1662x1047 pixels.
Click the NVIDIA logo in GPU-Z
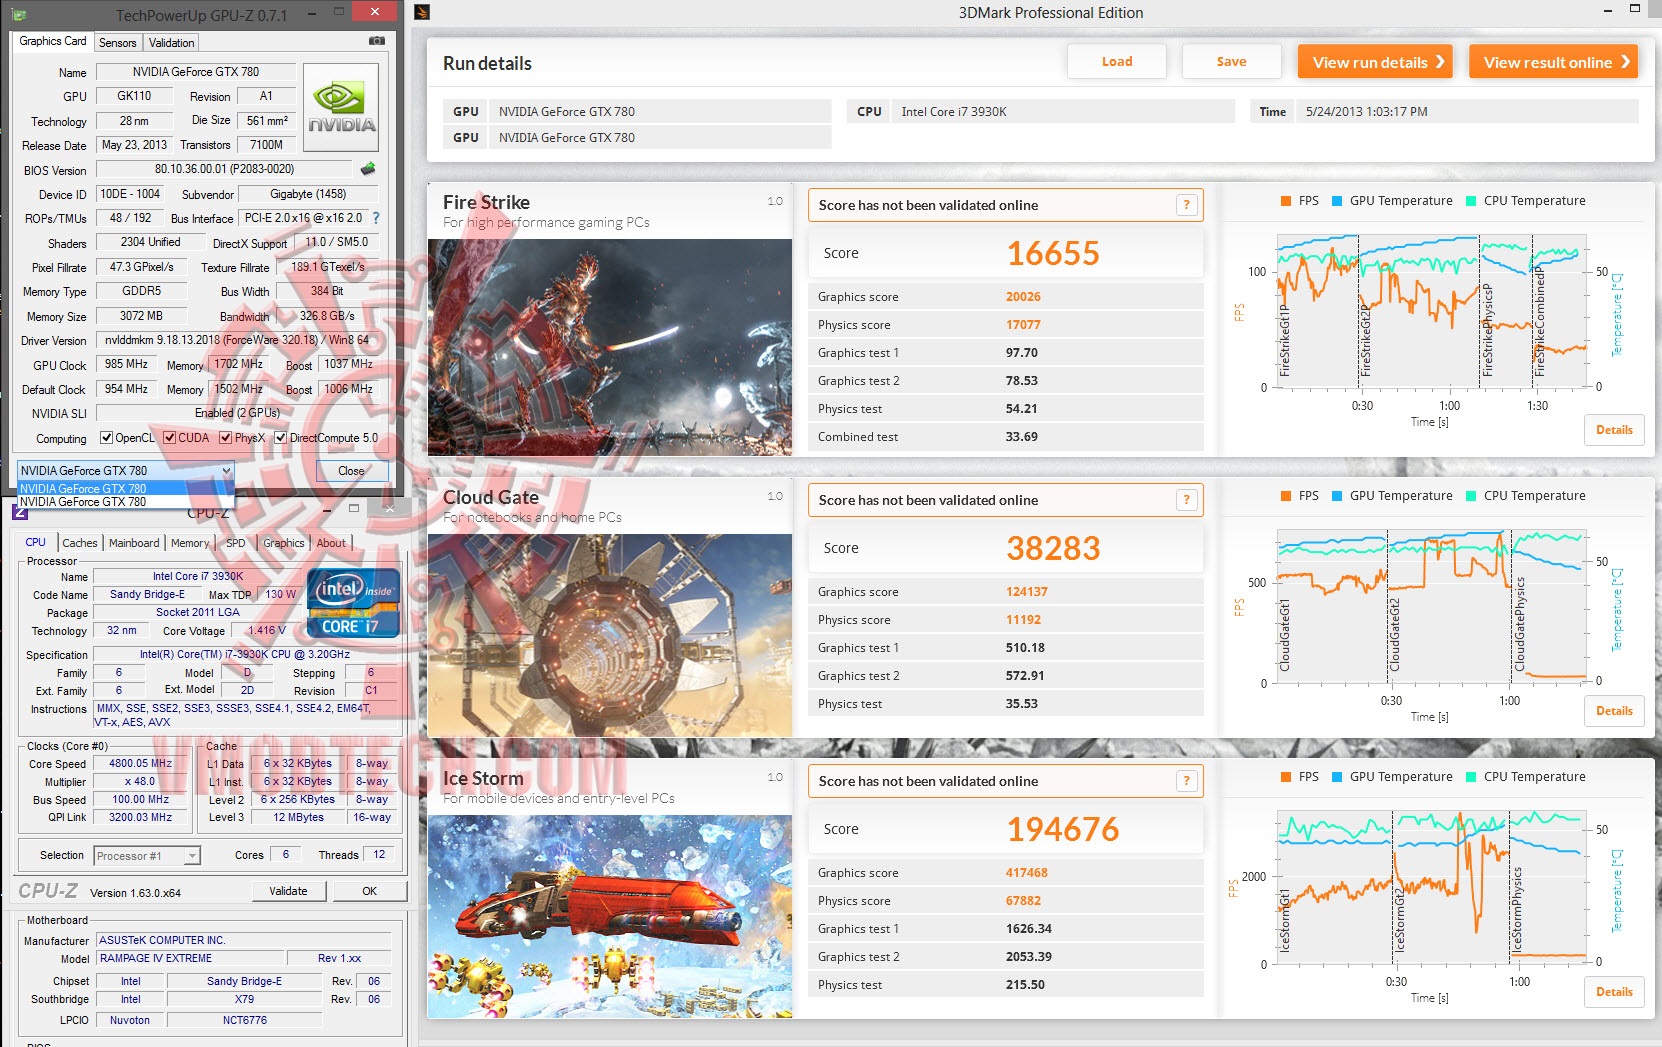[341, 108]
